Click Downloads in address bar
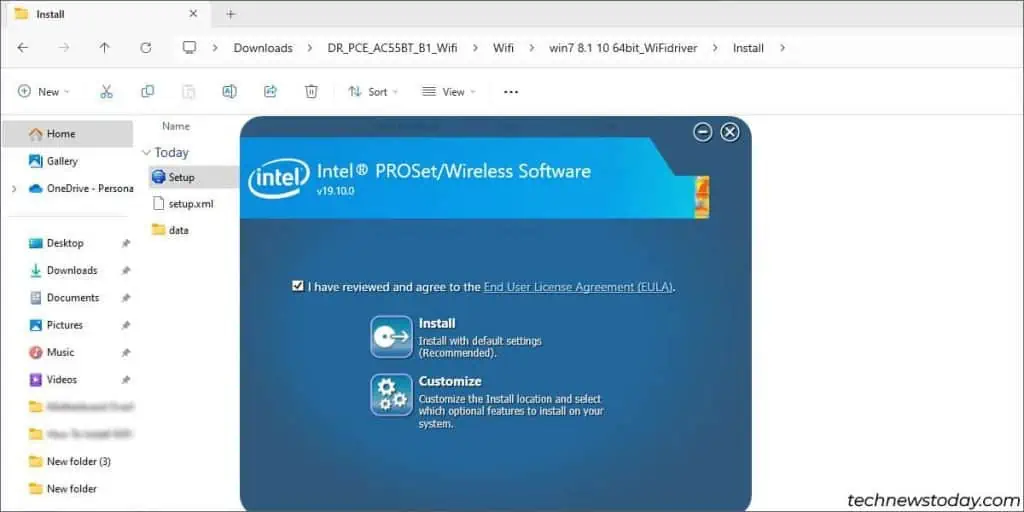1024x512 pixels. [263, 48]
